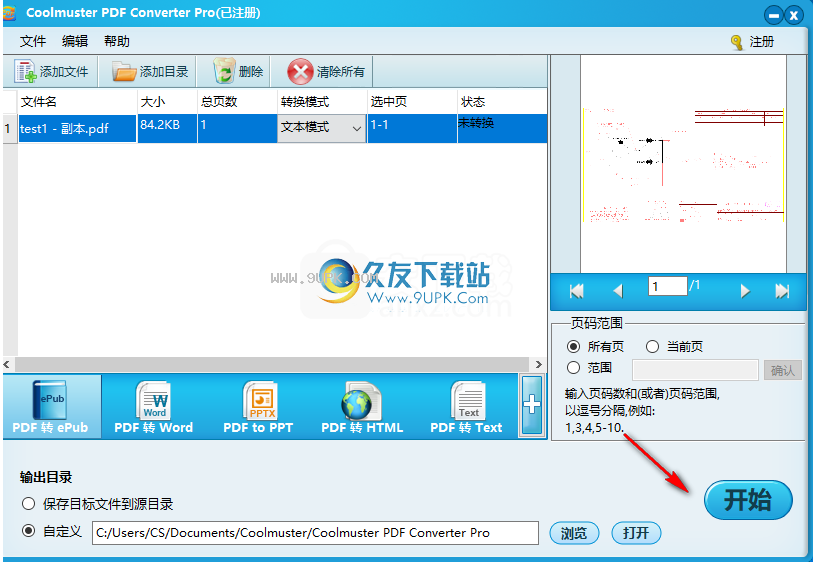Click the 删除 delete recycle bin icon

pos(224,71)
